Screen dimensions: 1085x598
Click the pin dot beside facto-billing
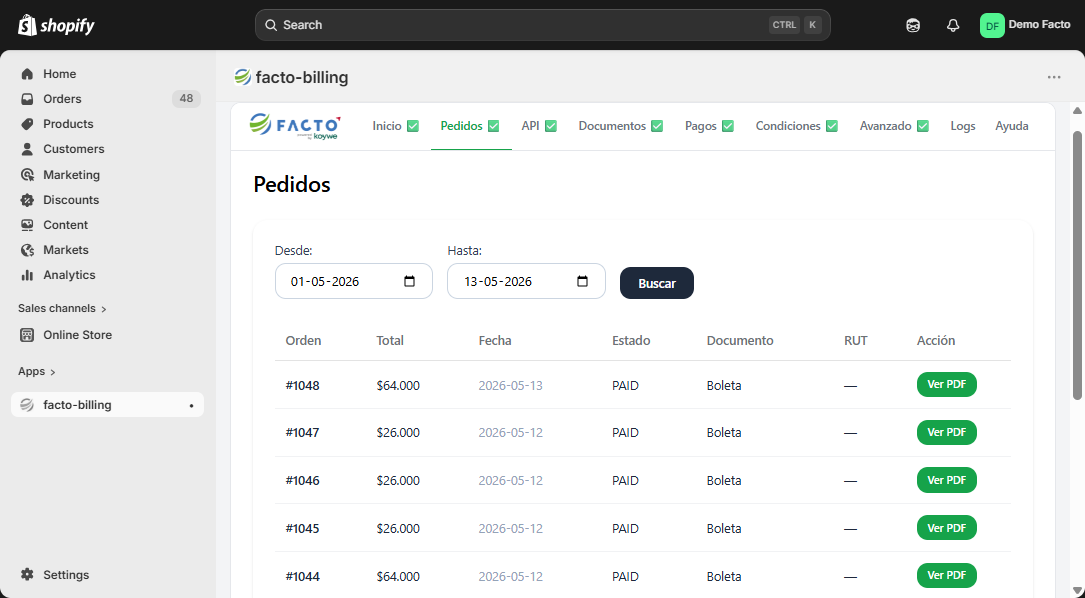coord(192,406)
